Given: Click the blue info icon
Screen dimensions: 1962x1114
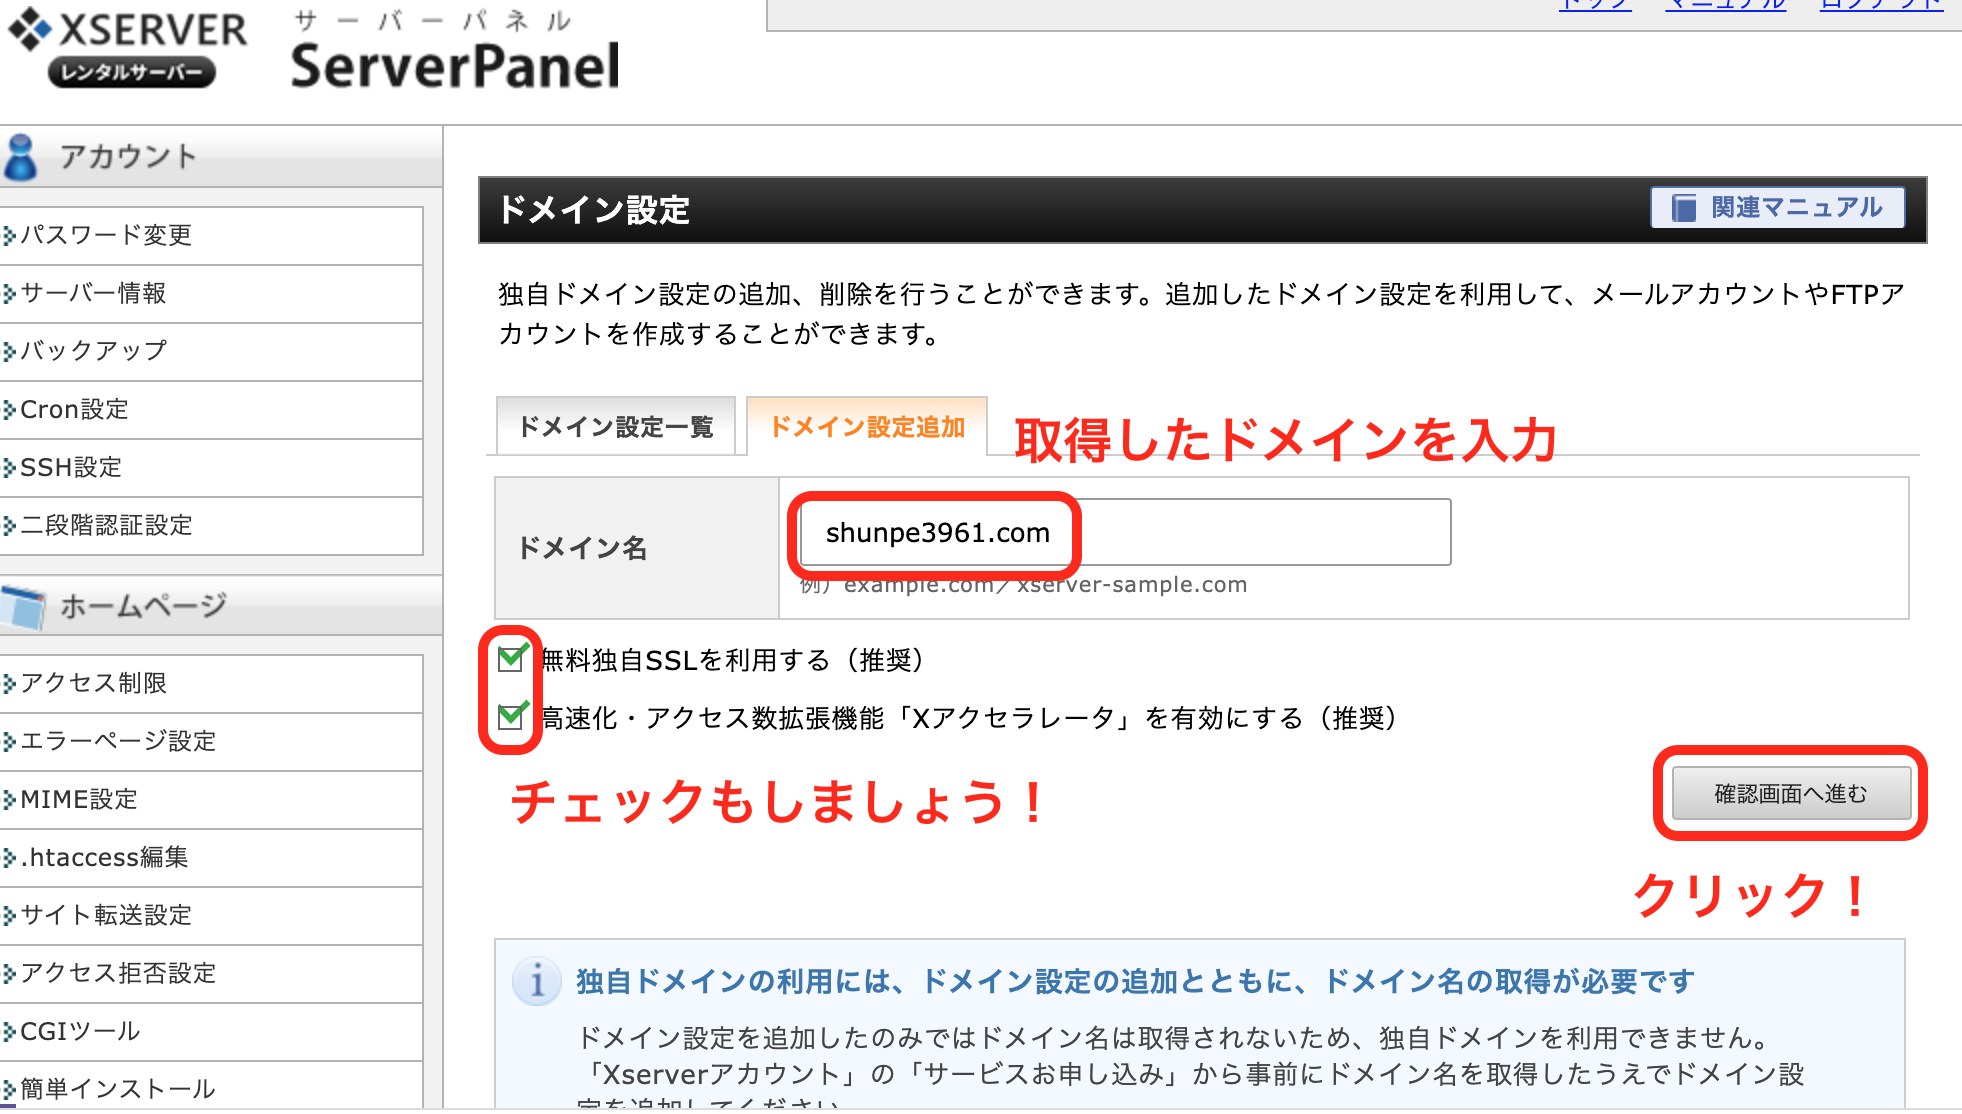Looking at the screenshot, I should coord(536,982).
